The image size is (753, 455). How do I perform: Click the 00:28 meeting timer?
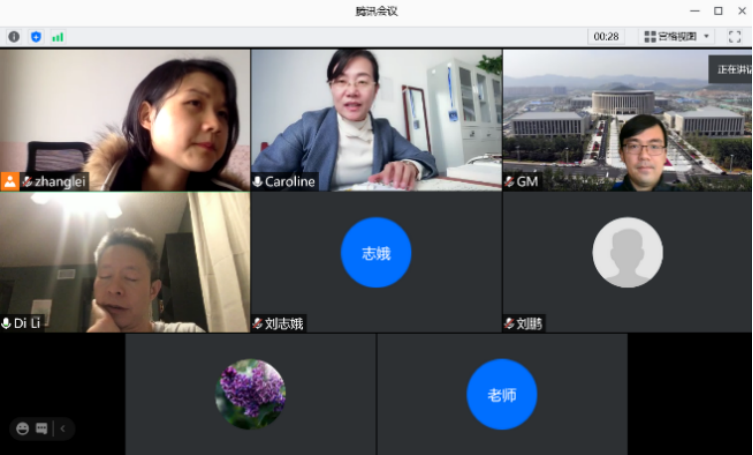click(606, 36)
